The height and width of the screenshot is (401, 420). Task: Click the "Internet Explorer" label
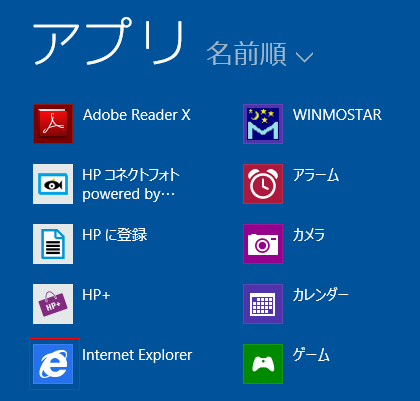click(x=137, y=355)
